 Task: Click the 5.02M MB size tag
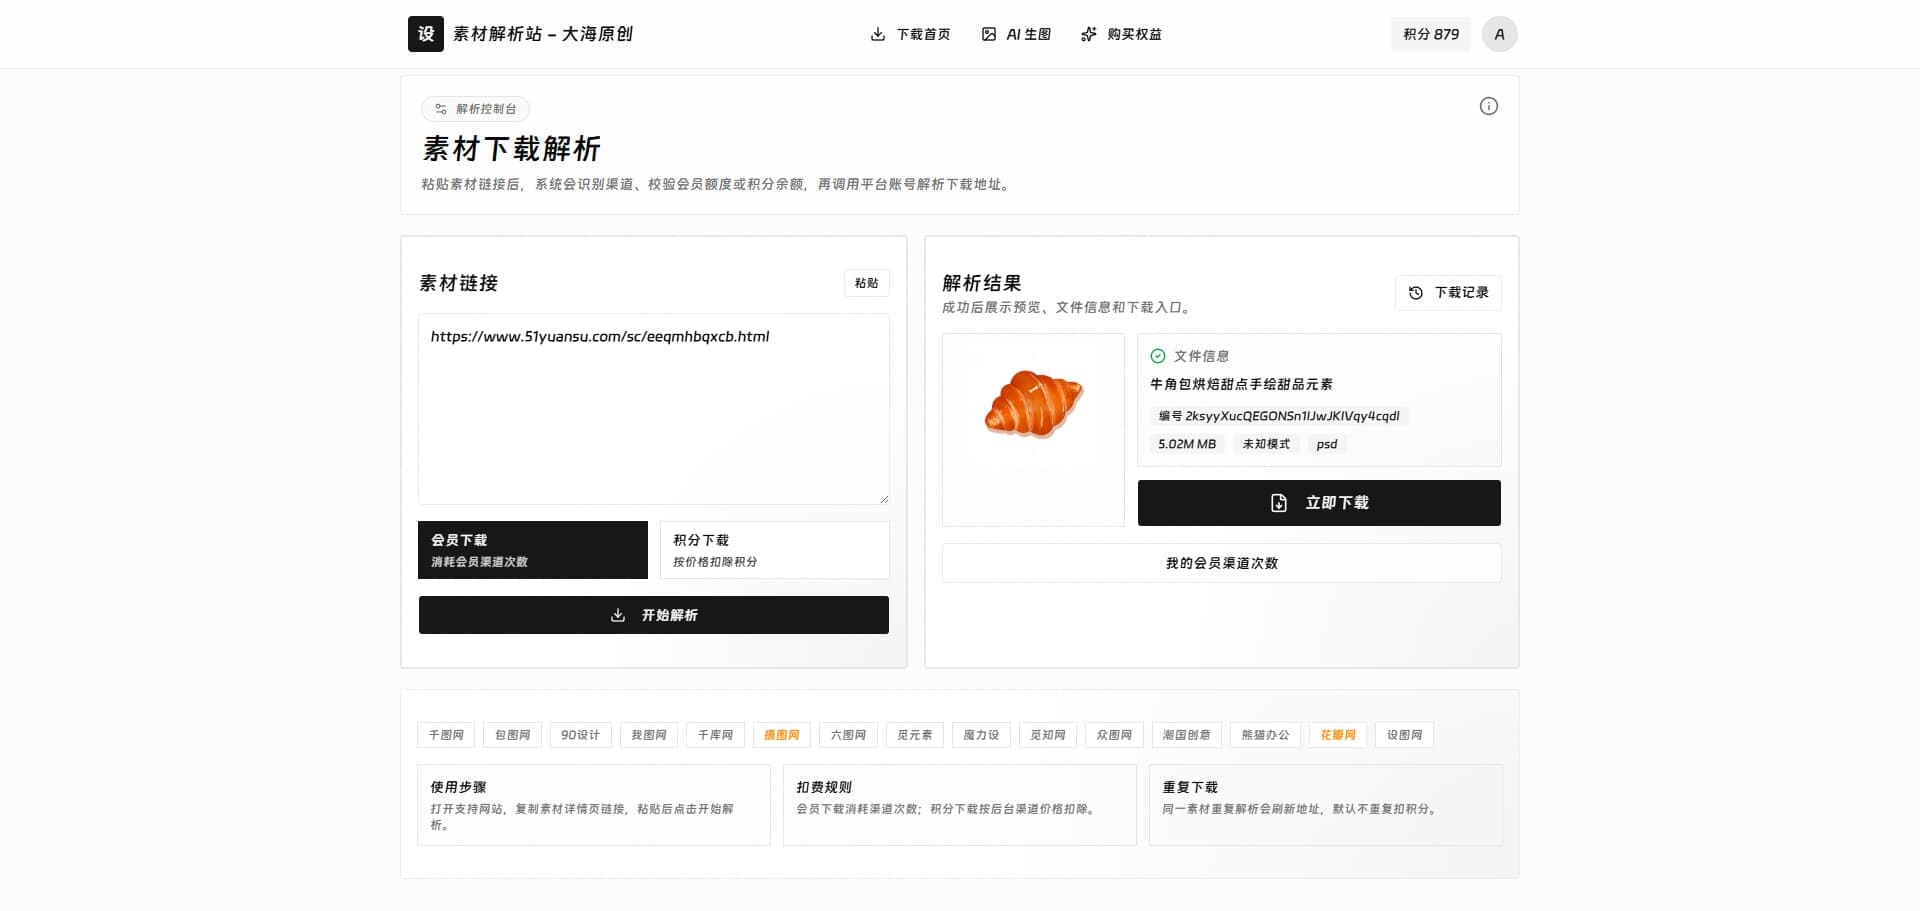[1187, 444]
